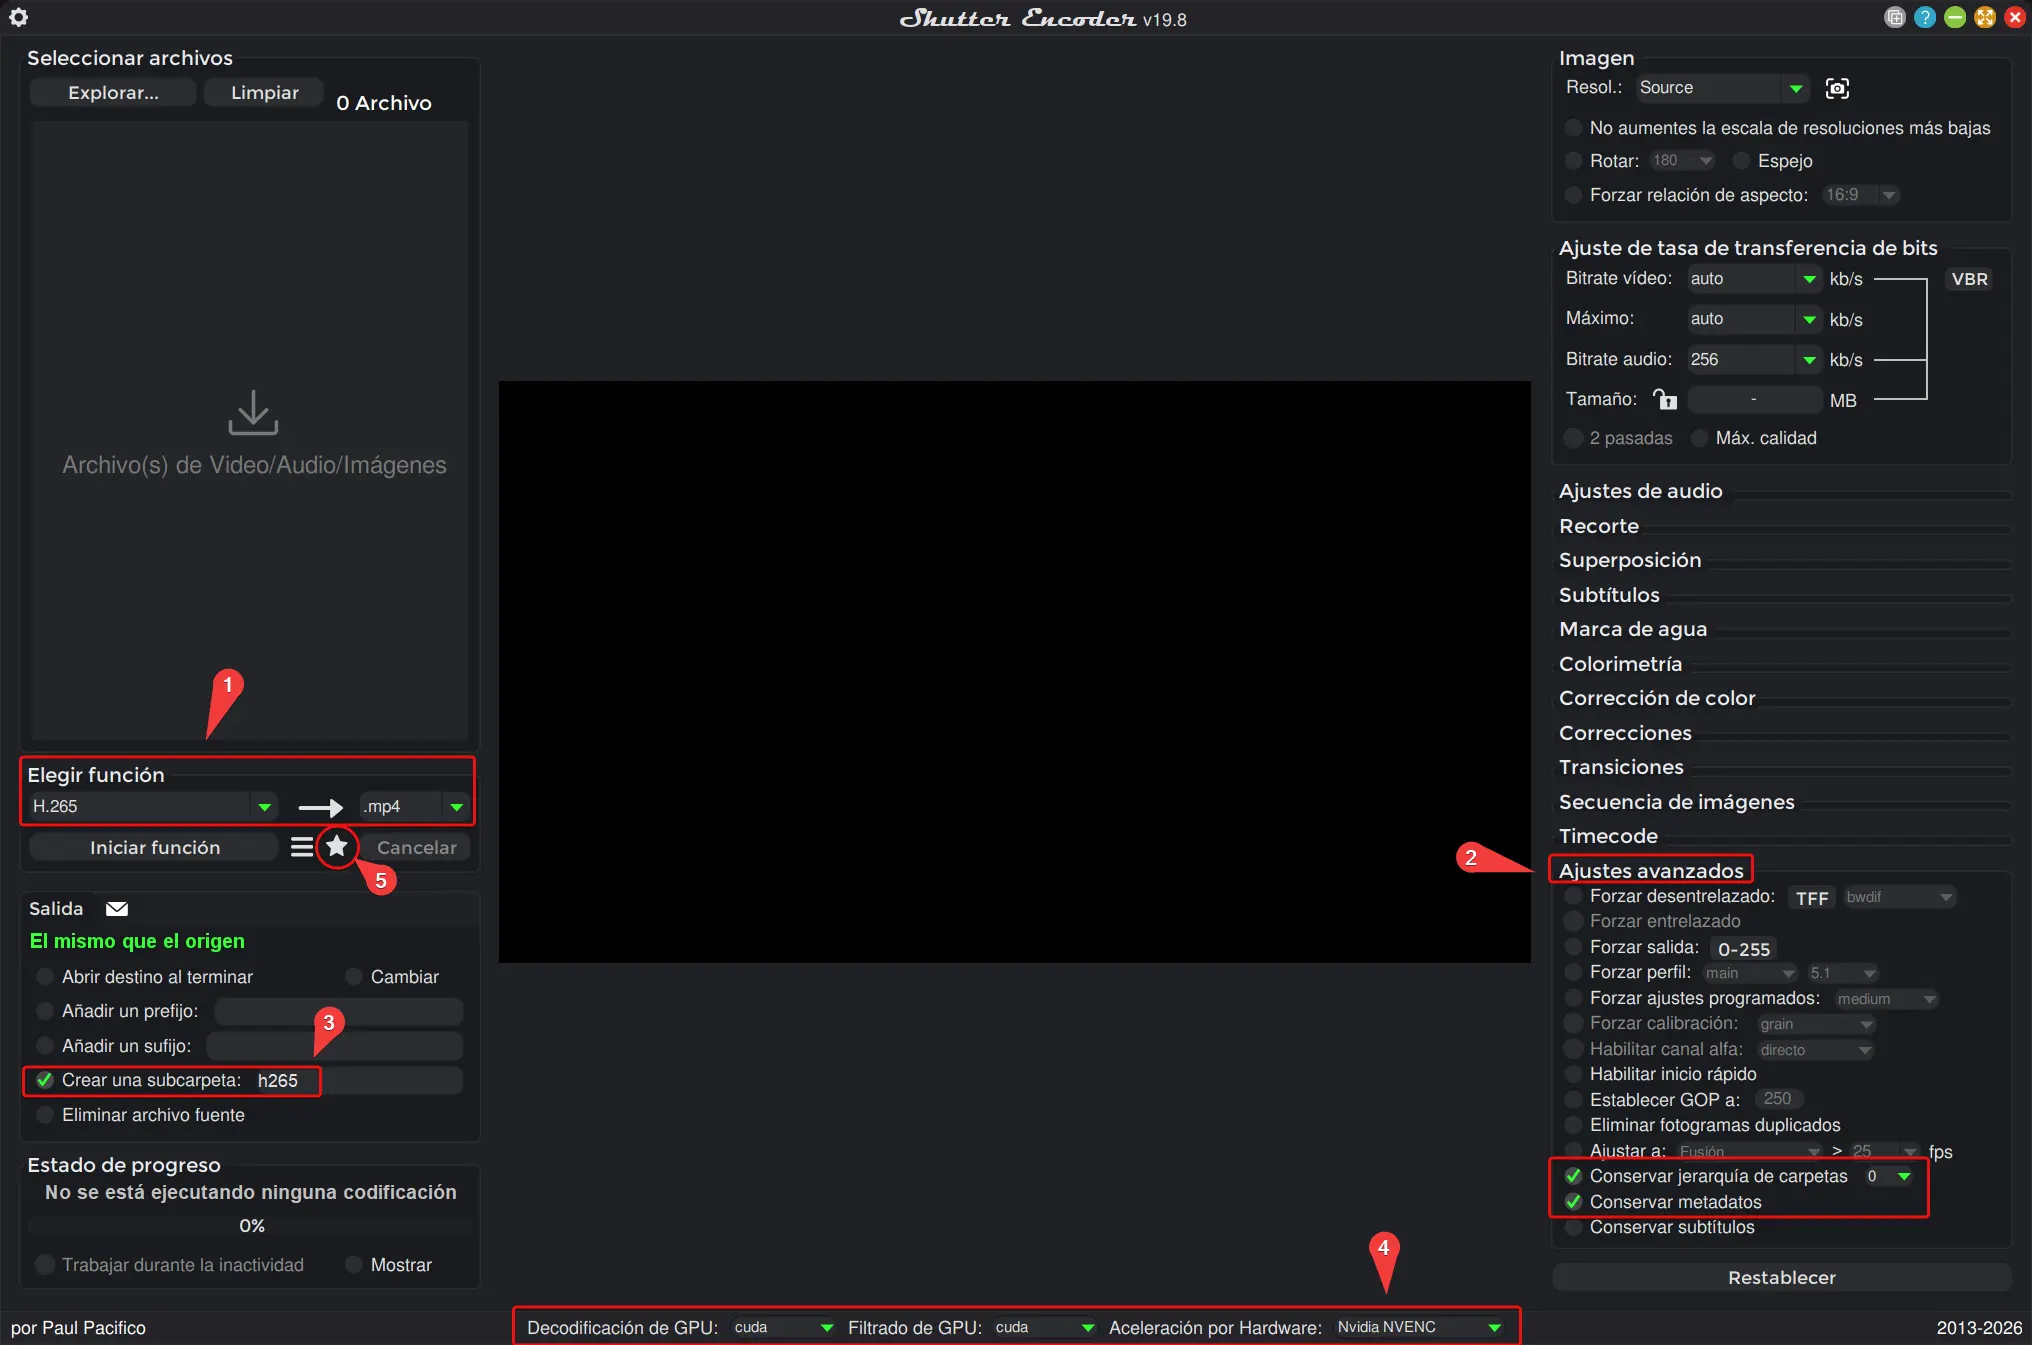Click the Explorar... button
Image resolution: width=2032 pixels, height=1345 pixels.
click(x=112, y=92)
